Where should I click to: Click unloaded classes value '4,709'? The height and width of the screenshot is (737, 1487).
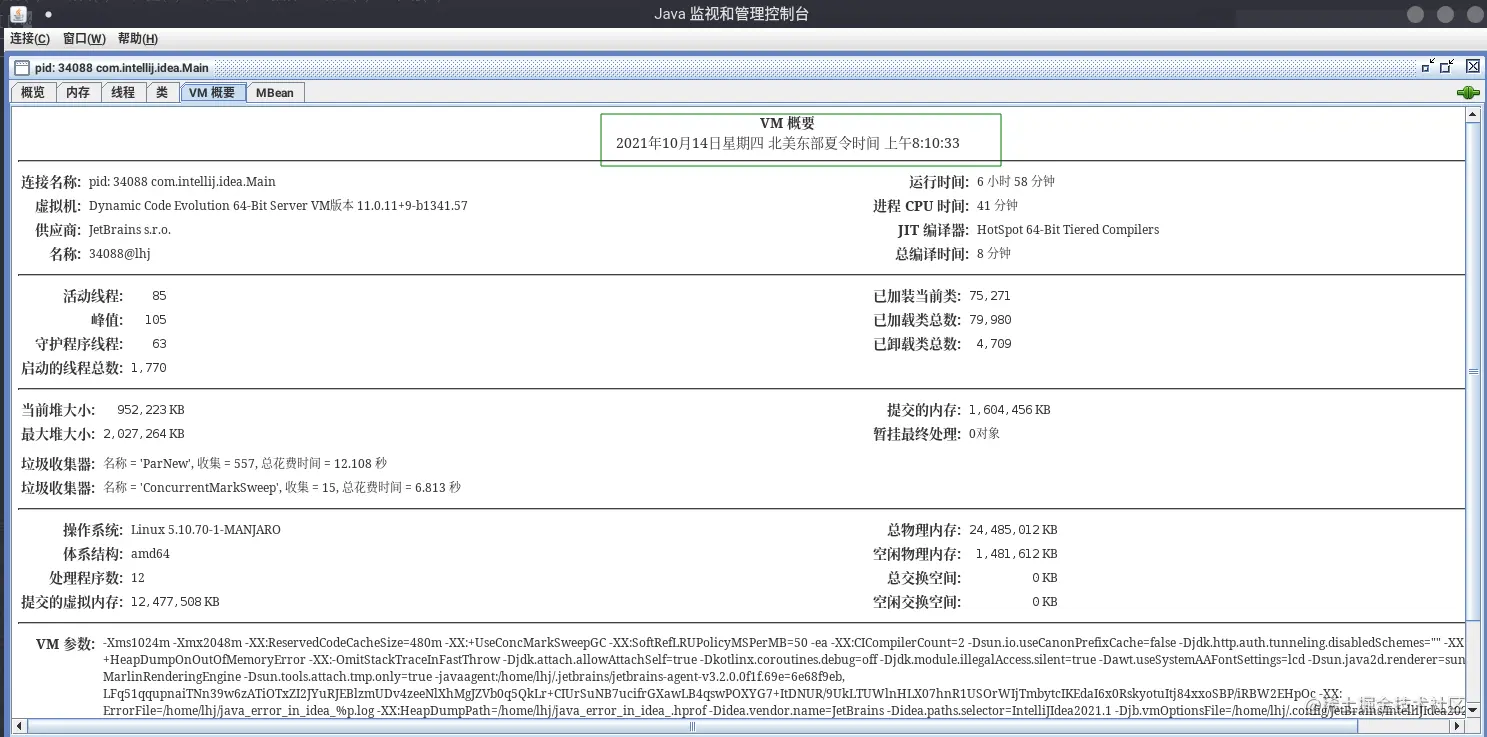coord(994,344)
